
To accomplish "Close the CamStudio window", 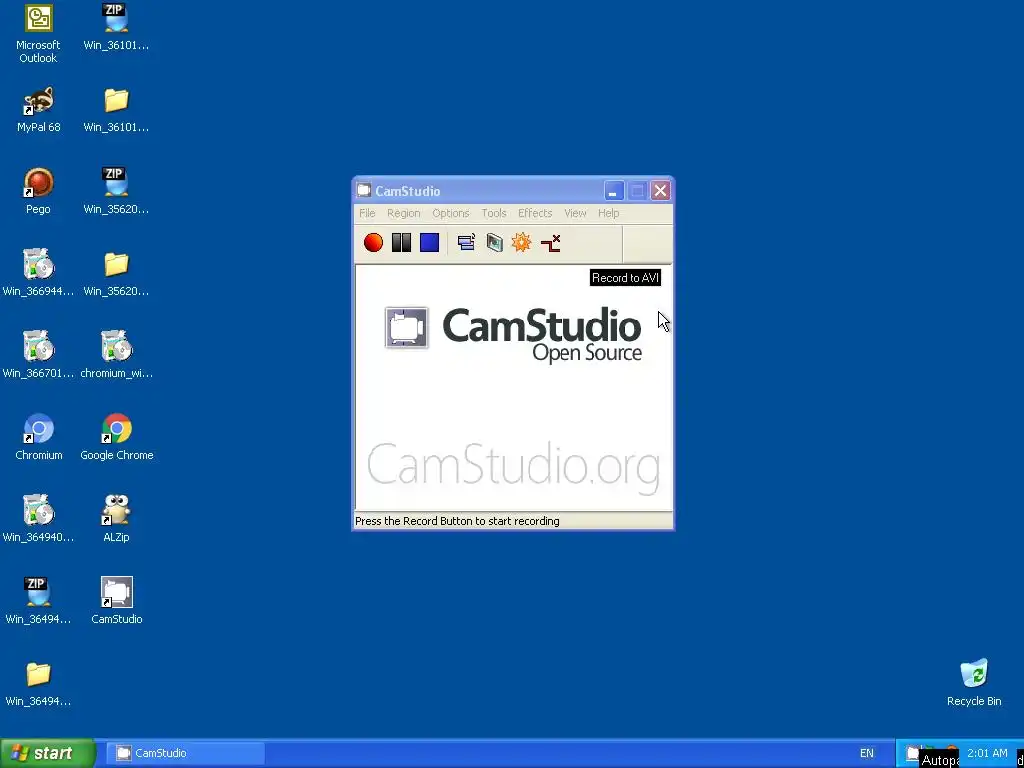I will pyautogui.click(x=660, y=191).
